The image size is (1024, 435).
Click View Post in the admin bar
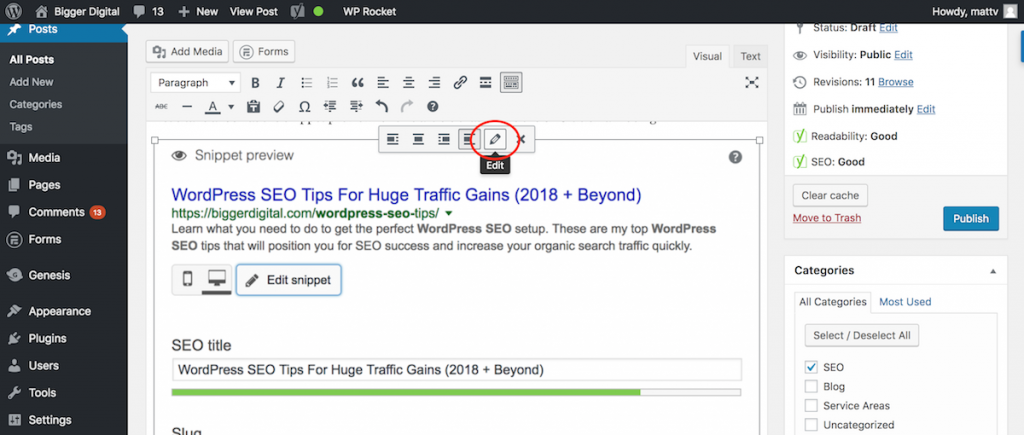click(x=255, y=11)
